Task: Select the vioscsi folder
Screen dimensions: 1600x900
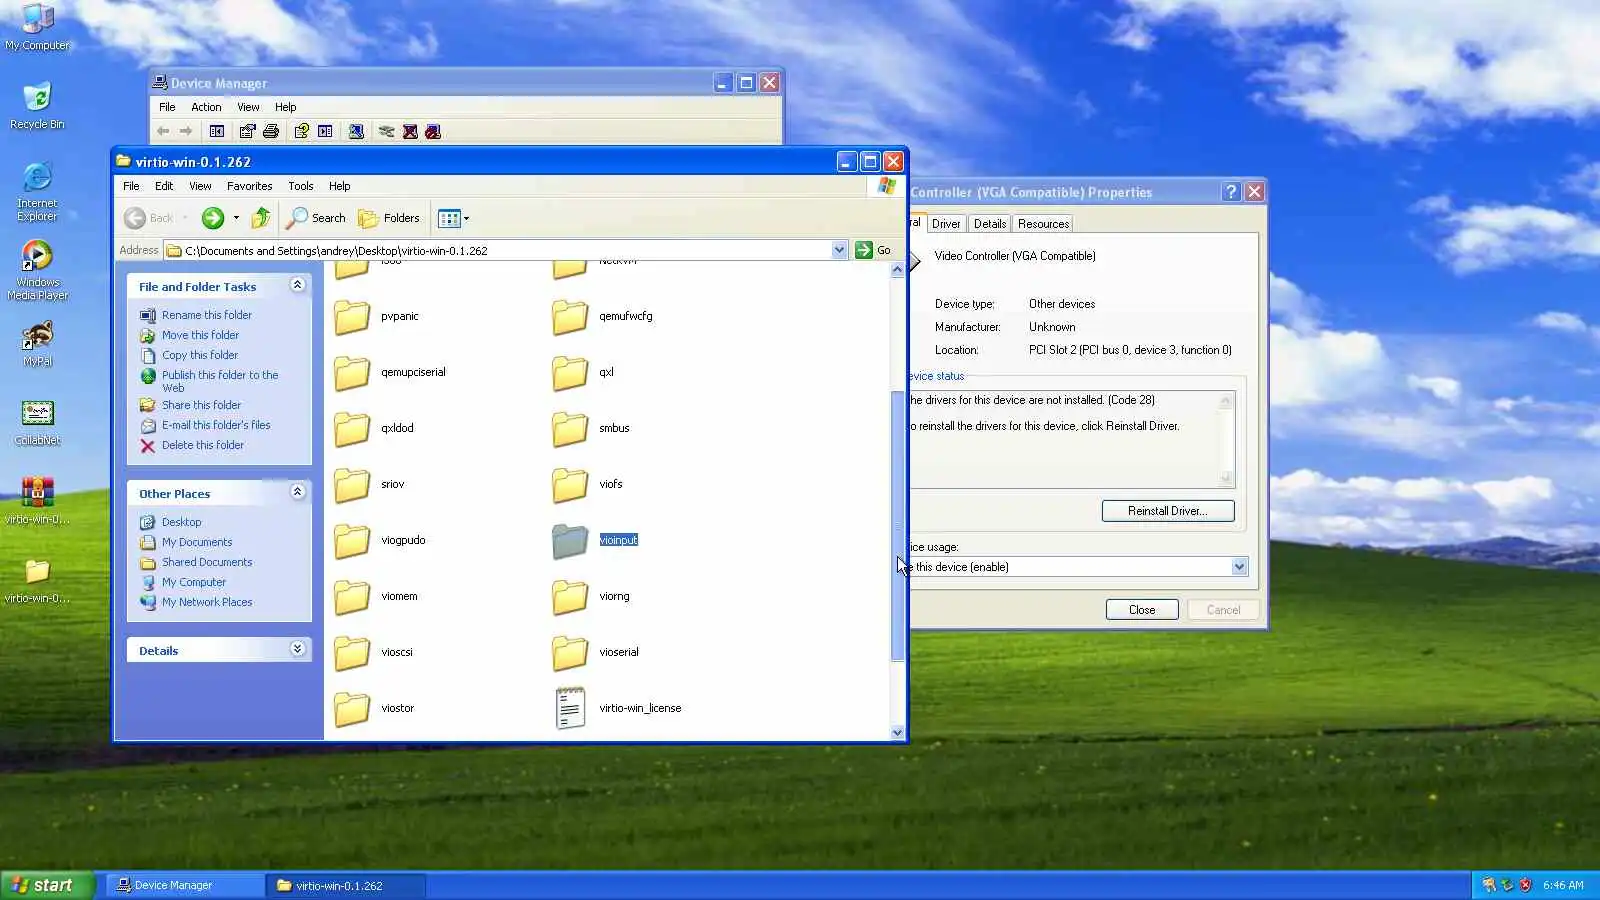Action: click(374, 652)
